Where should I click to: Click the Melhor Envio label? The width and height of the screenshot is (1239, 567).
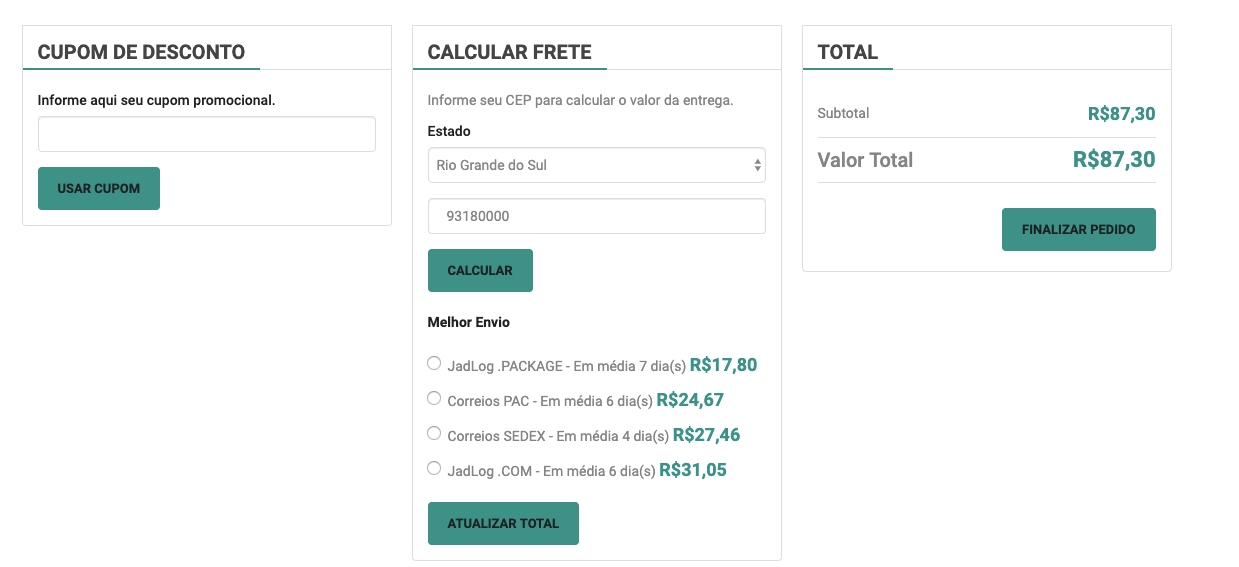[468, 322]
